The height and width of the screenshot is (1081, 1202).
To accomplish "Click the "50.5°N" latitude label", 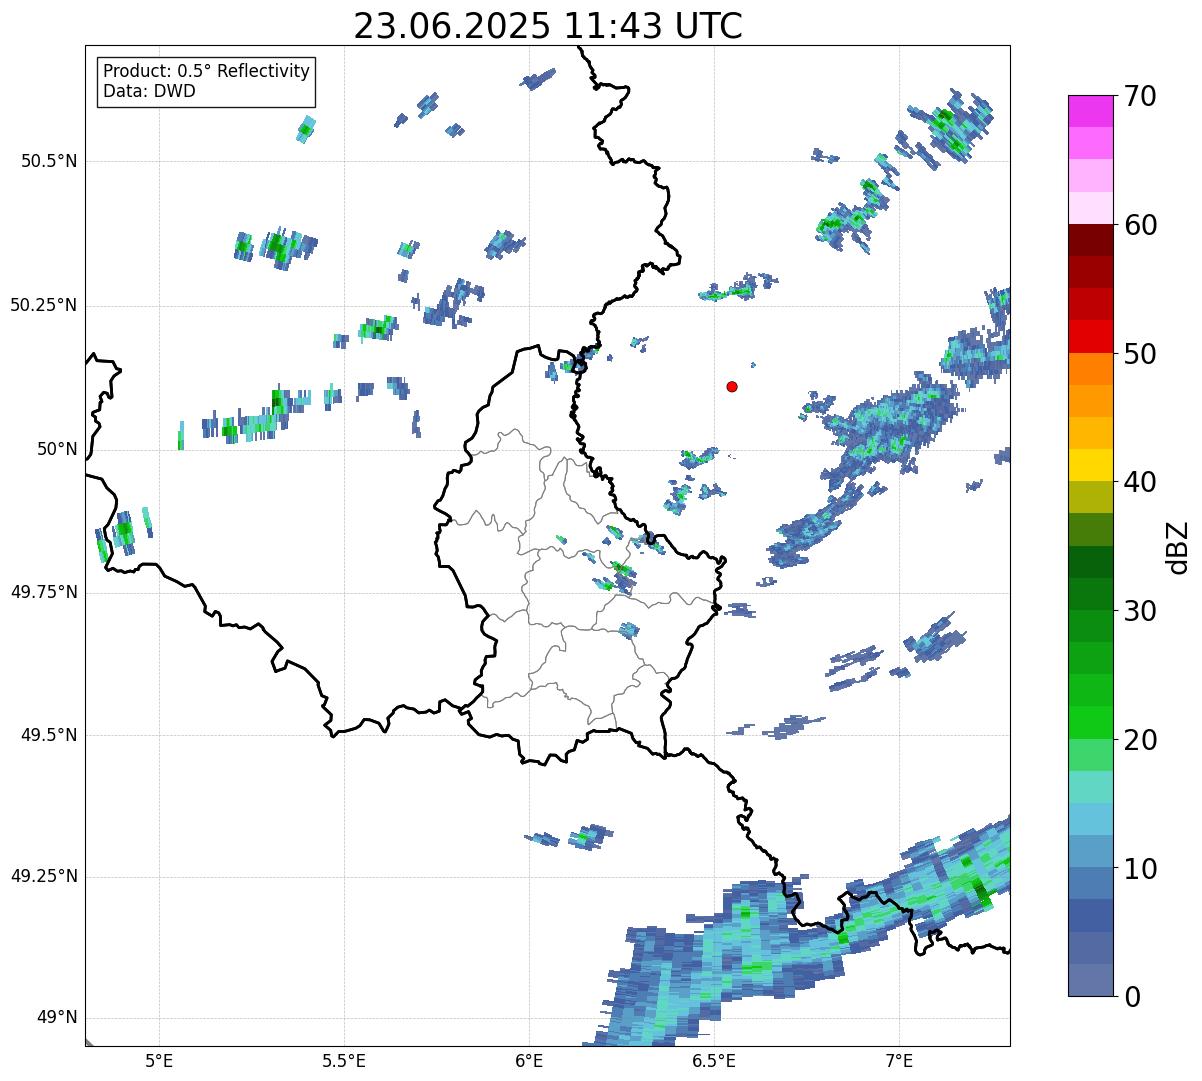I will pyautogui.click(x=48, y=161).
